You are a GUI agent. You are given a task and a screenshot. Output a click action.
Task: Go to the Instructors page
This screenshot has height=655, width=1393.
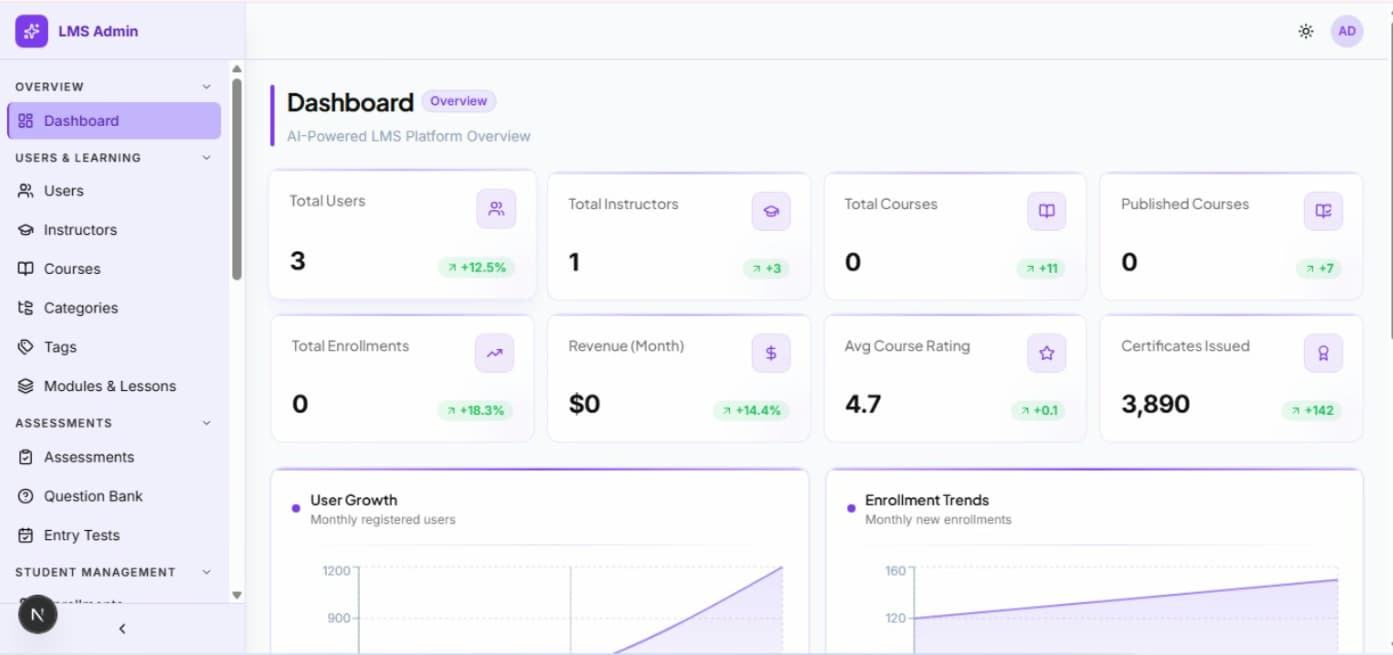coord(114,230)
